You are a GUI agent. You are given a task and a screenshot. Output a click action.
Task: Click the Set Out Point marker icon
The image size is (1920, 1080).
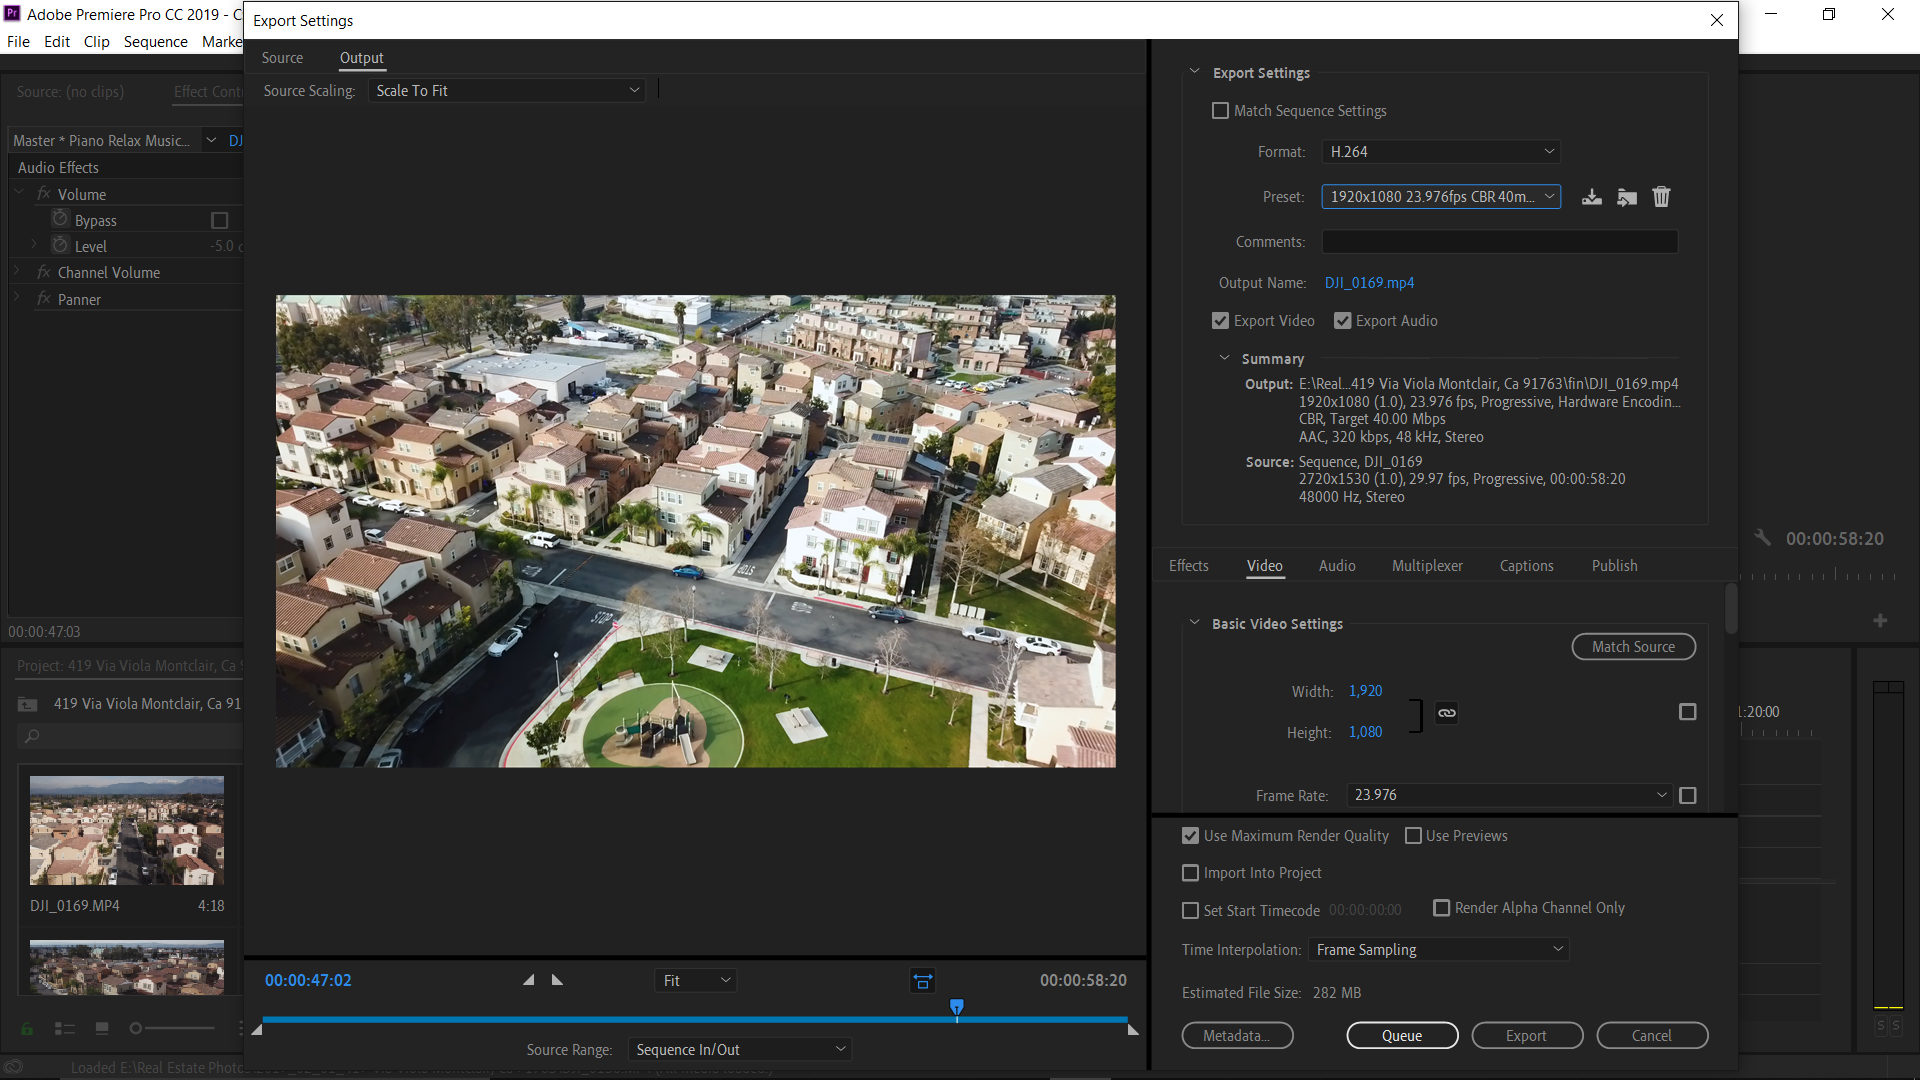[x=557, y=980]
